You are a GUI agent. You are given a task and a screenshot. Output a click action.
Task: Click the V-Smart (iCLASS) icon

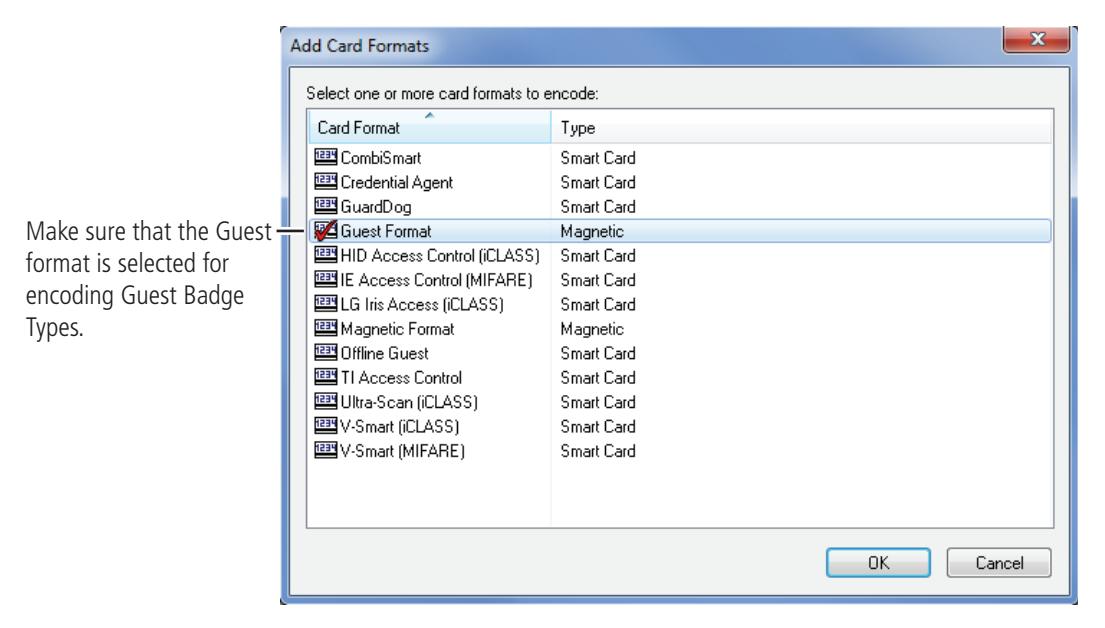(x=325, y=426)
